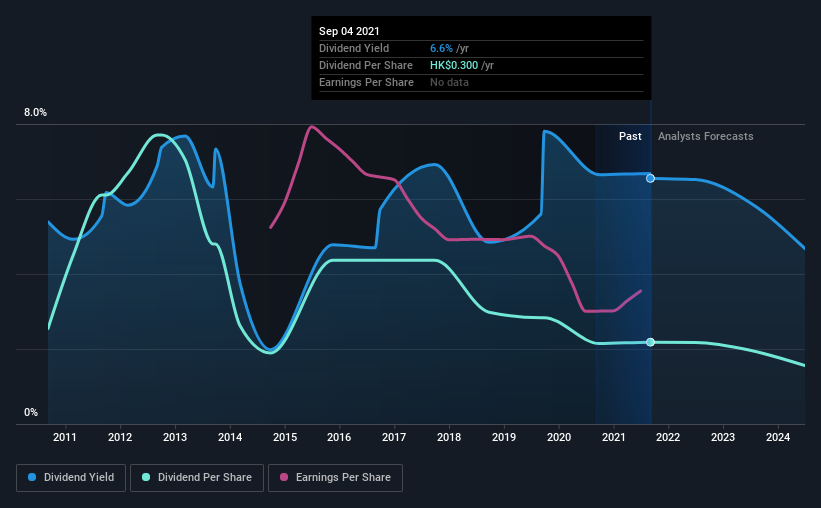
Task: Click the Past region label
Action: coord(630,136)
